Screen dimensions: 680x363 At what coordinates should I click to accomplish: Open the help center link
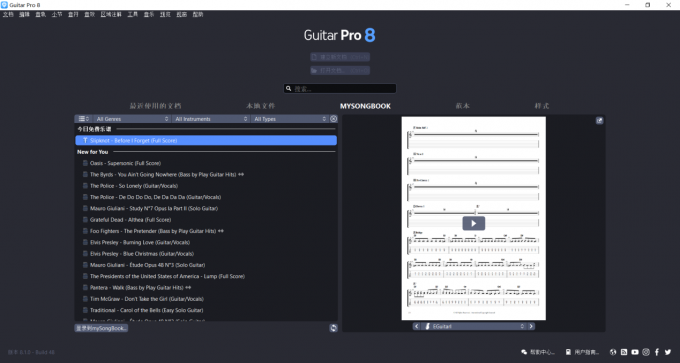coord(538,352)
